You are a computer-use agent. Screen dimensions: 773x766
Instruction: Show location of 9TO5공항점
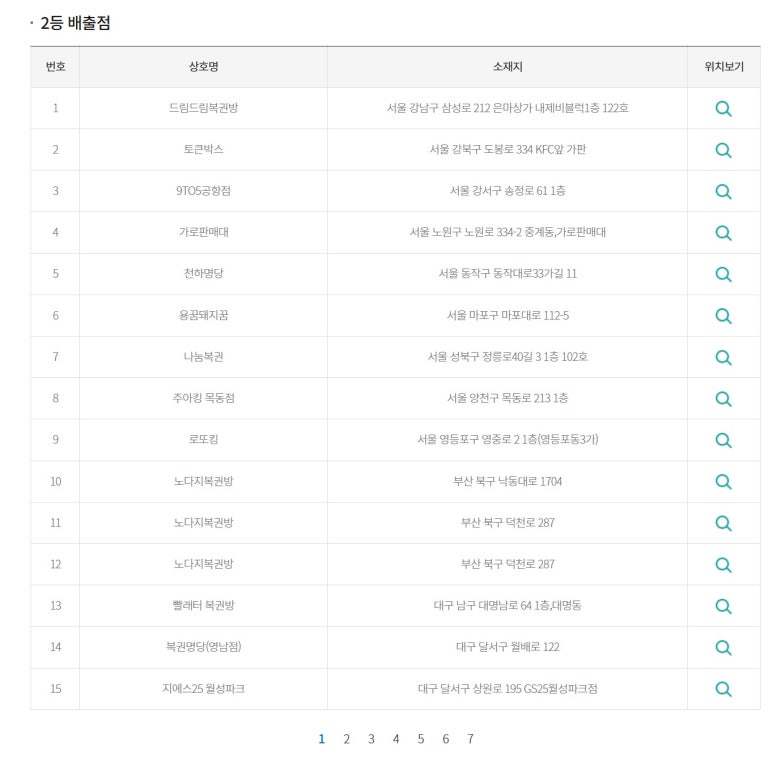click(723, 191)
